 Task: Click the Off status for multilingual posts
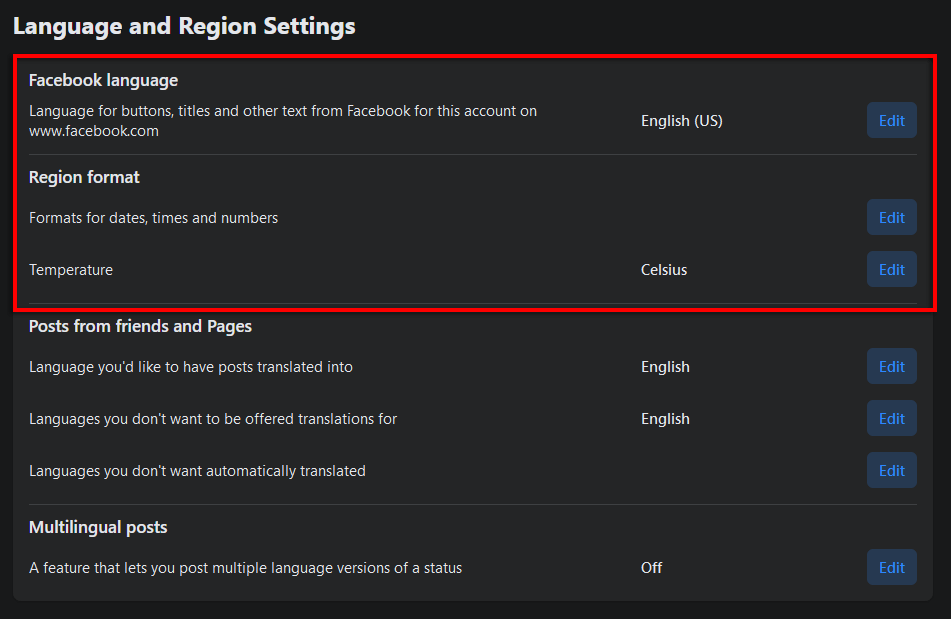652,568
